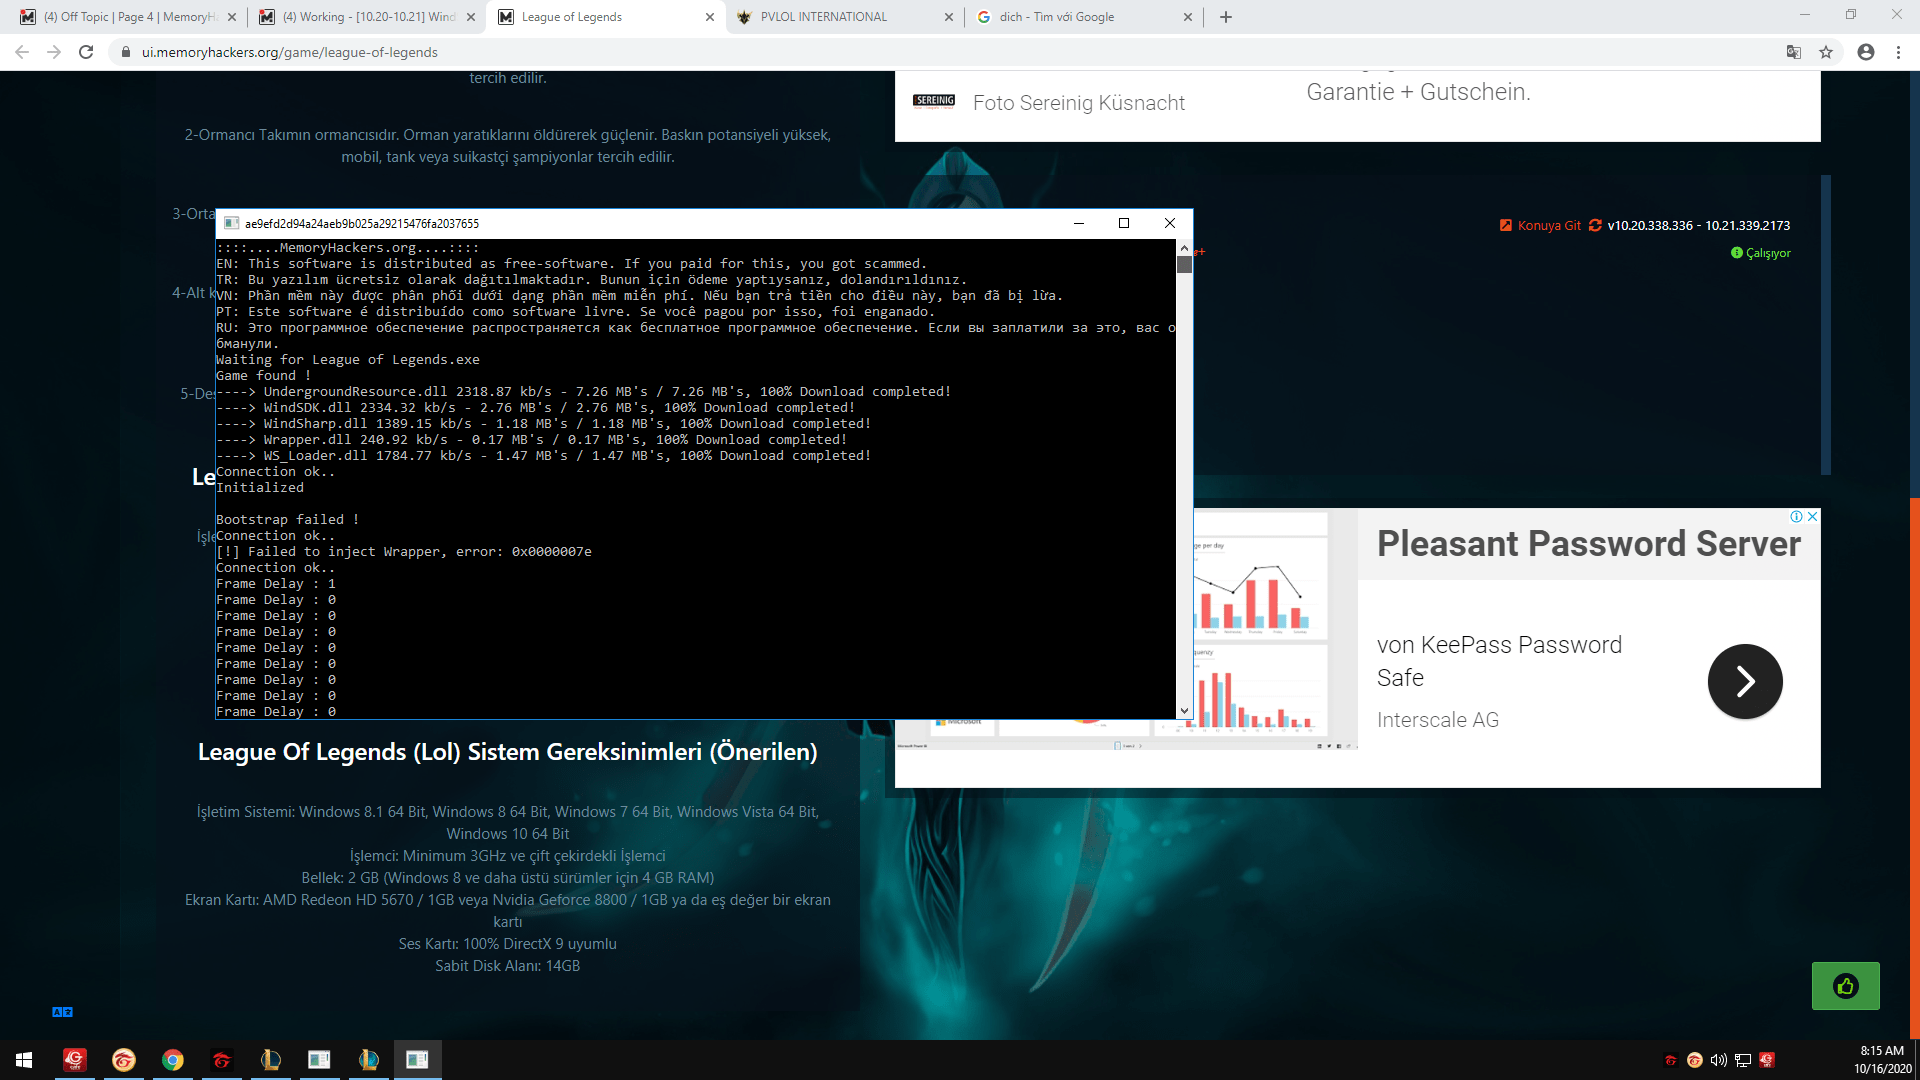Click the Garantie + Gutschein ad text
Screen dimensions: 1920x1080
click(x=1418, y=92)
